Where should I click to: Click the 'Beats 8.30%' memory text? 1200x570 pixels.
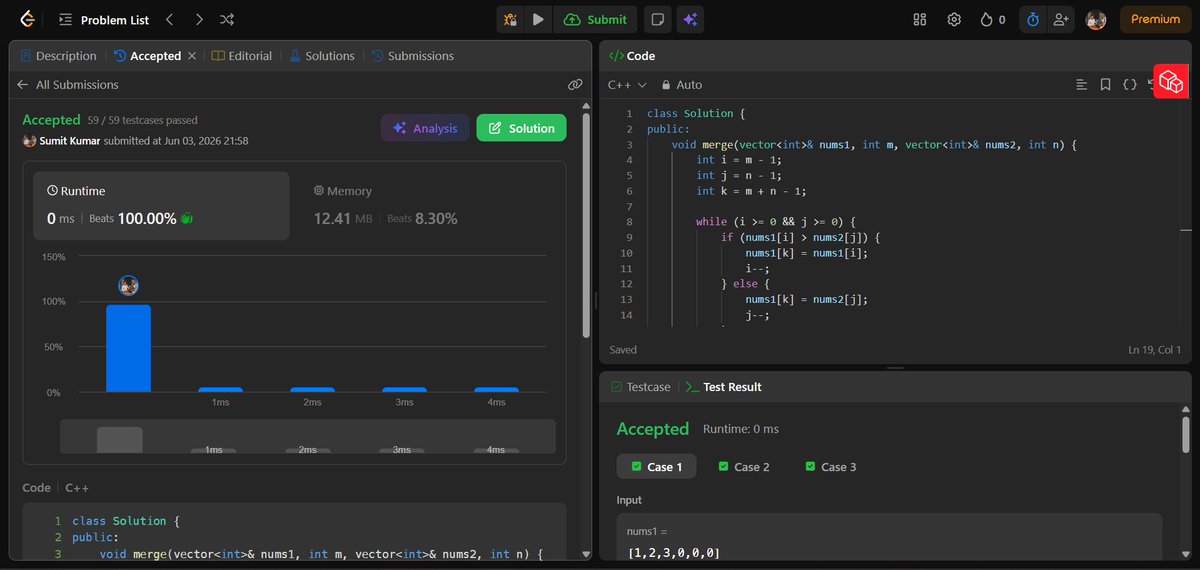[422, 218]
